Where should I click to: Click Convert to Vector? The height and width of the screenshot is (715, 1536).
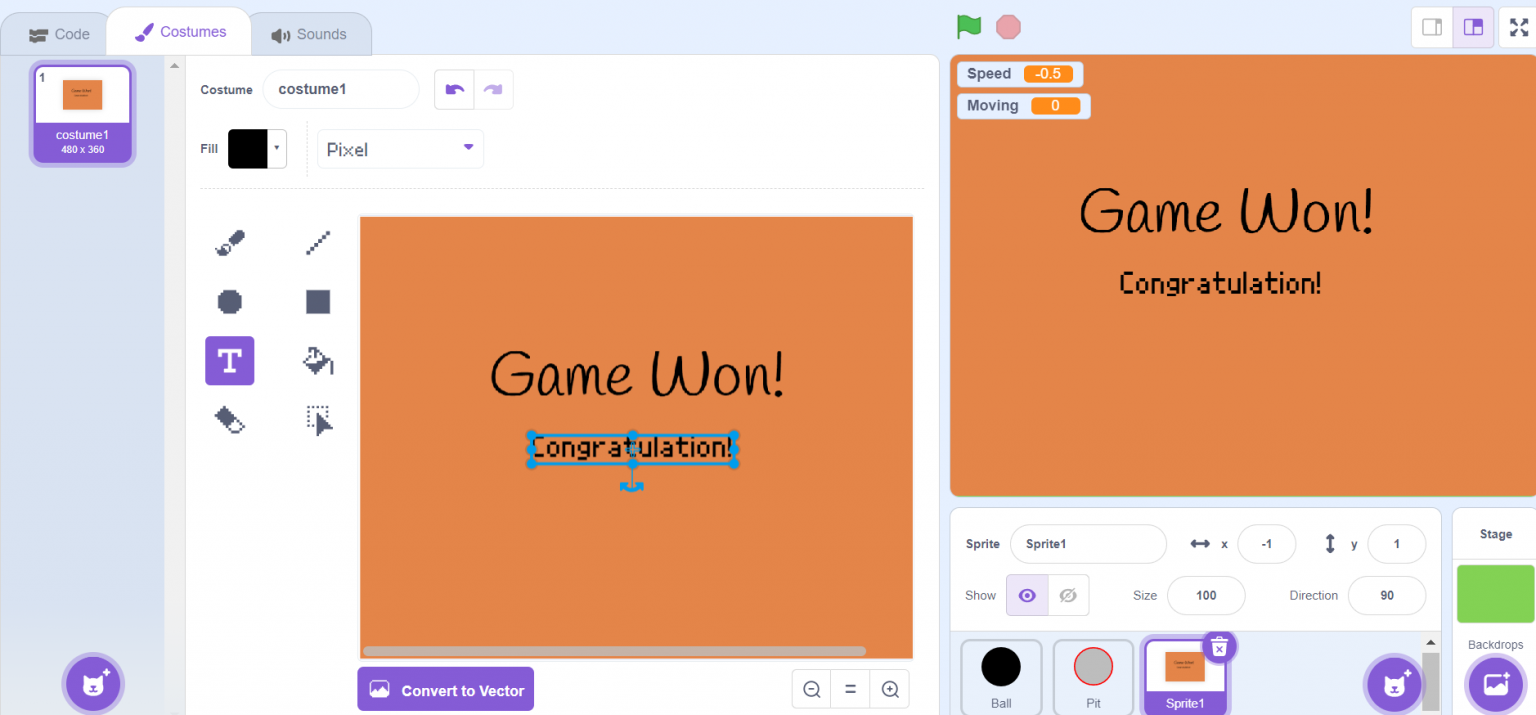[x=445, y=689]
